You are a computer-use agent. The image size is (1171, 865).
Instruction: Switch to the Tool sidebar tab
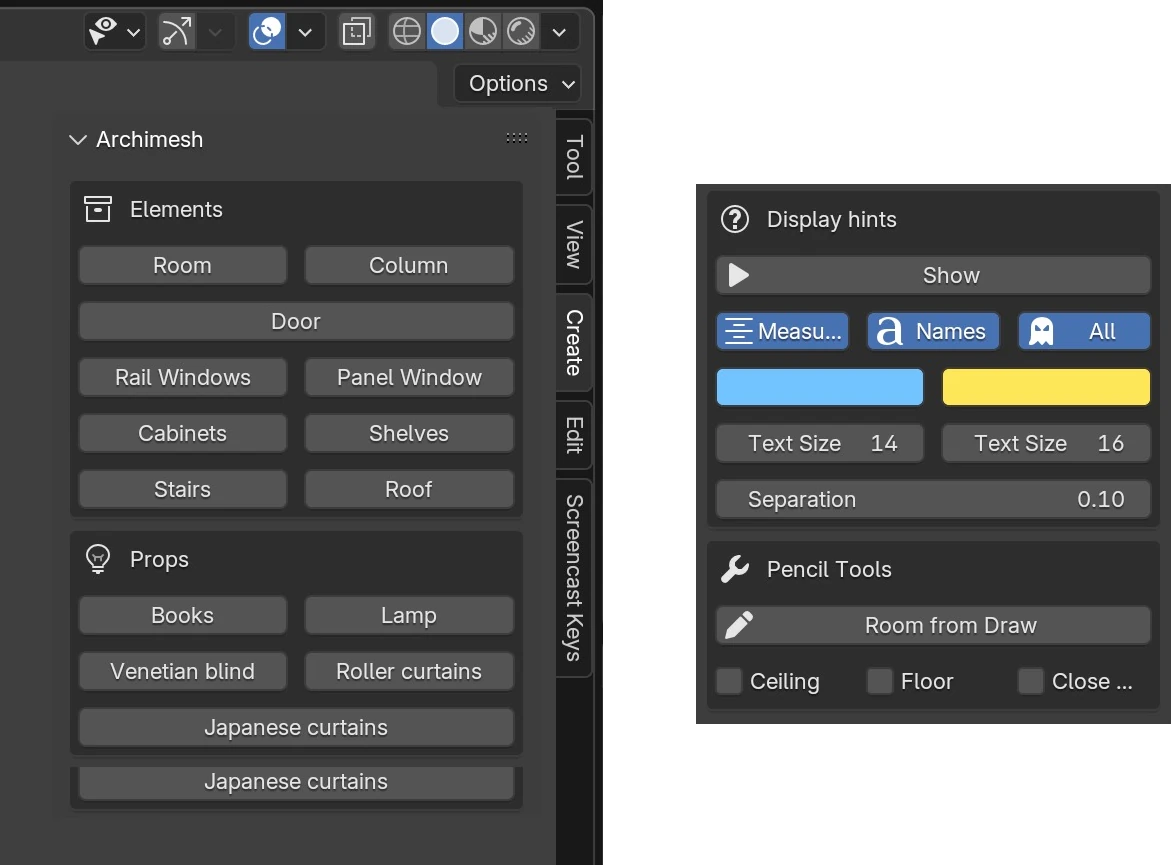point(574,157)
